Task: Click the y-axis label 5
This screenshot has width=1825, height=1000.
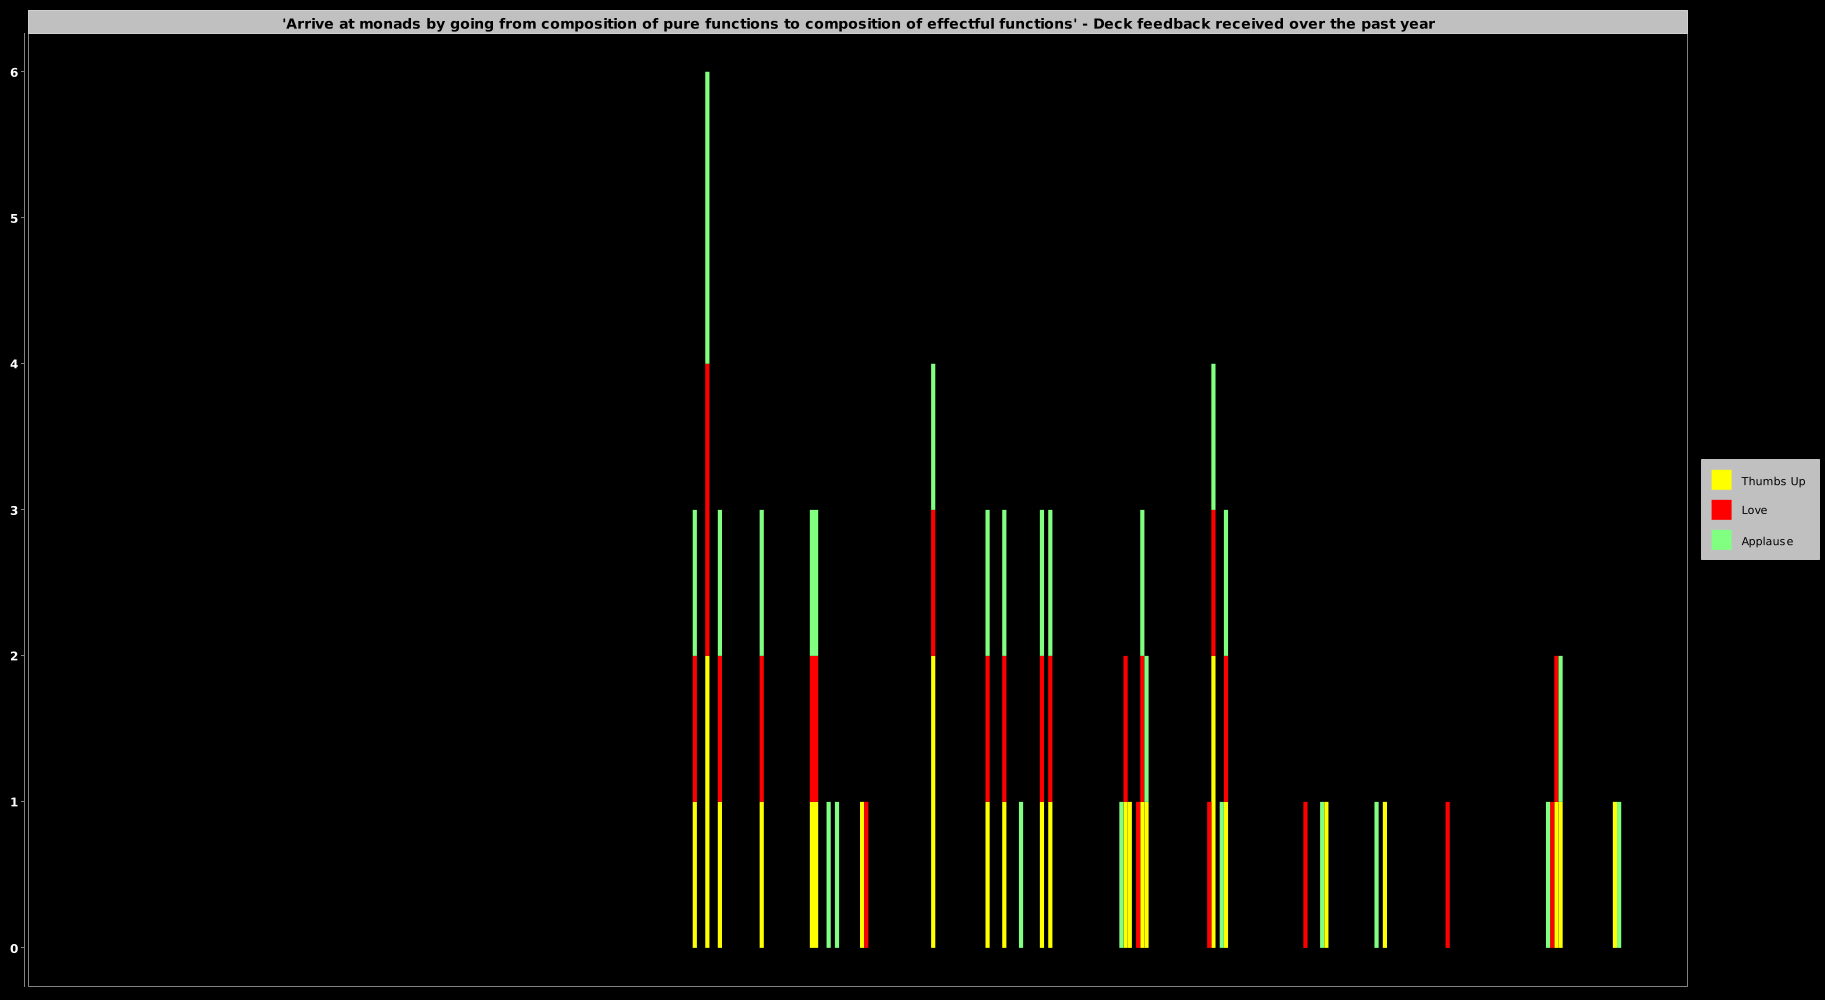Action: [x=14, y=218]
